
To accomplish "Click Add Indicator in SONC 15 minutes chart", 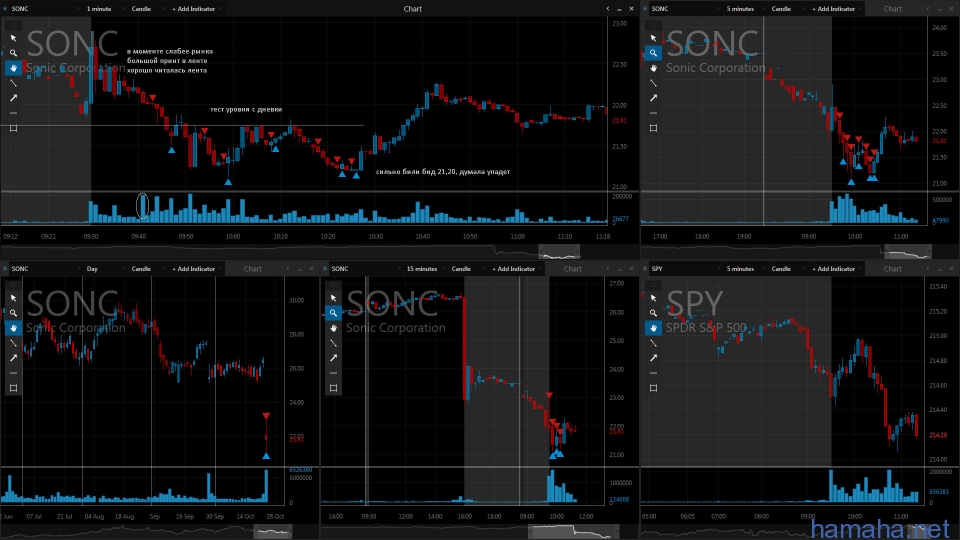I will click(515, 269).
